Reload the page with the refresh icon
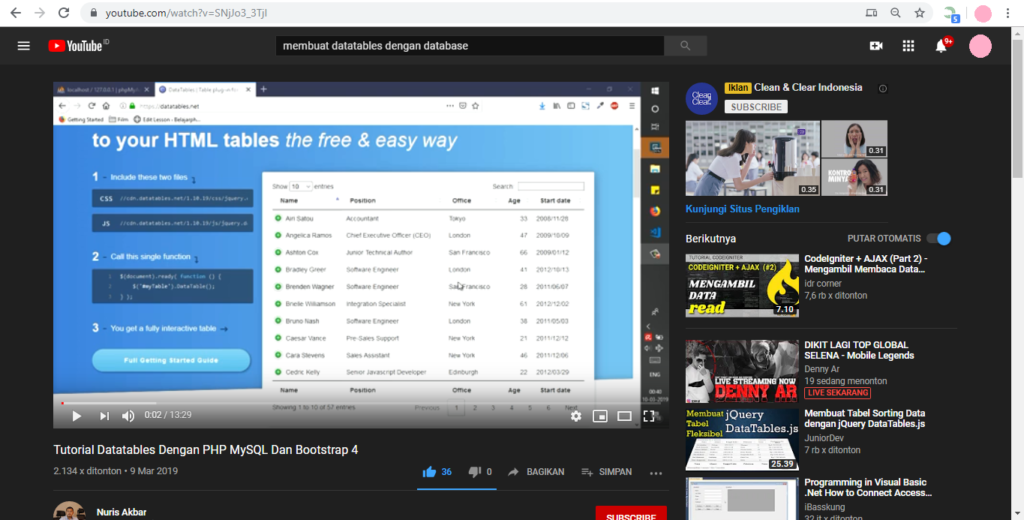Image resolution: width=1024 pixels, height=520 pixels. (x=63, y=12)
